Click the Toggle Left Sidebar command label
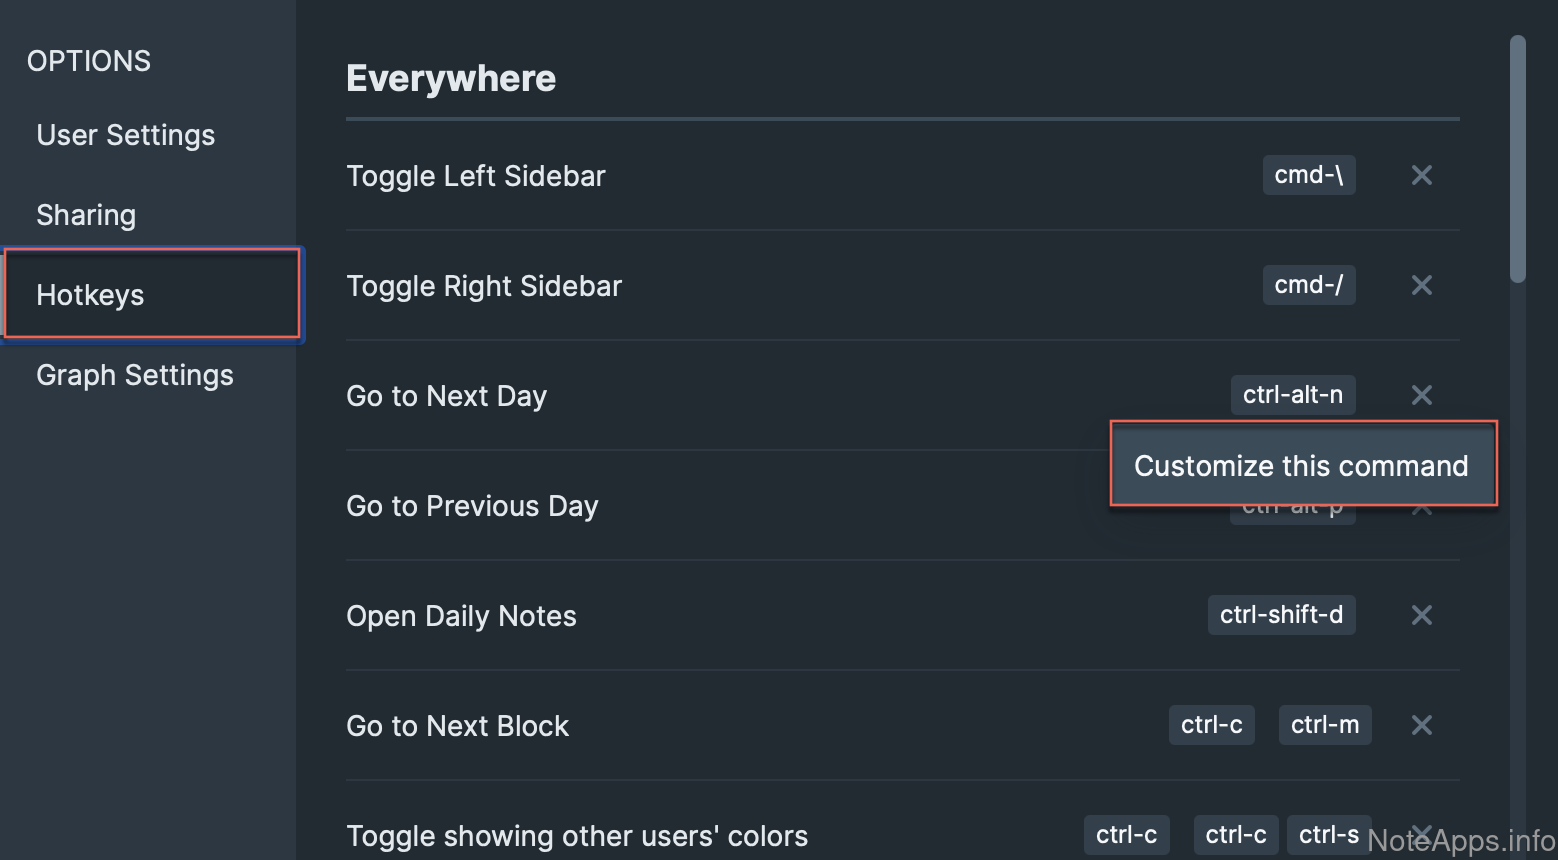The image size is (1558, 860). point(476,176)
